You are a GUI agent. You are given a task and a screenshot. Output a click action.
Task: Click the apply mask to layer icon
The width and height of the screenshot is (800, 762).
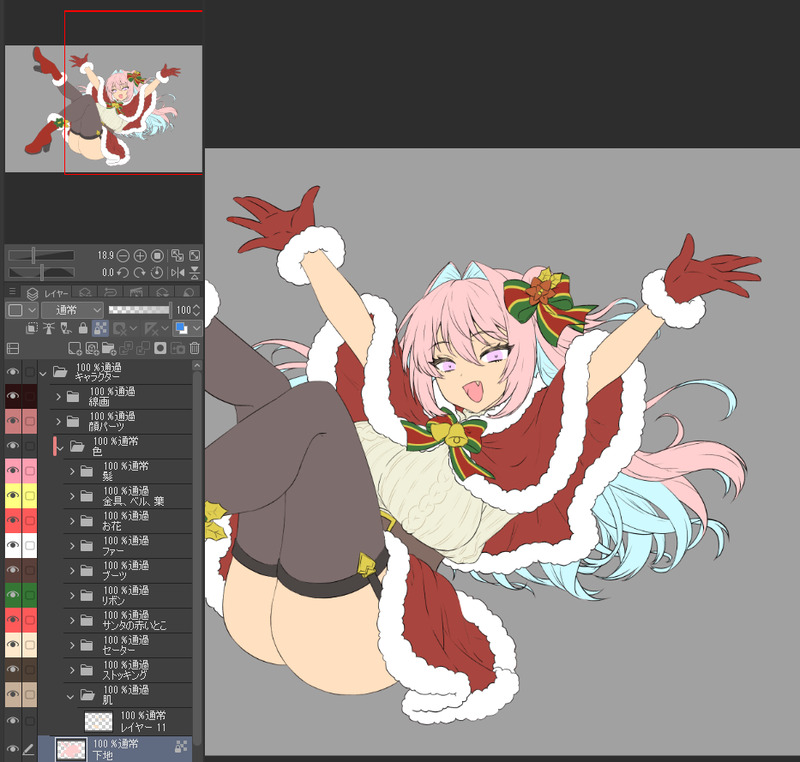[178, 348]
